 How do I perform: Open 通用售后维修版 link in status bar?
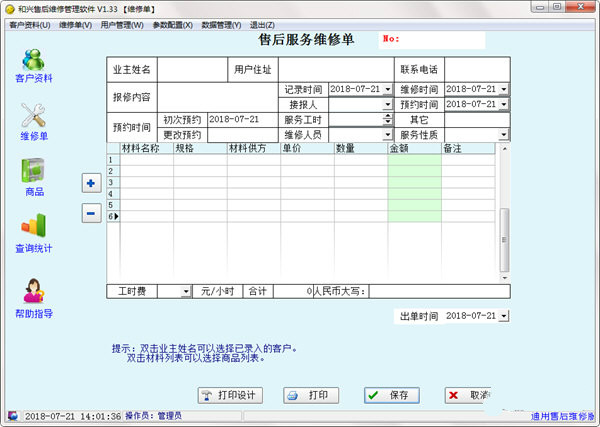click(x=562, y=416)
